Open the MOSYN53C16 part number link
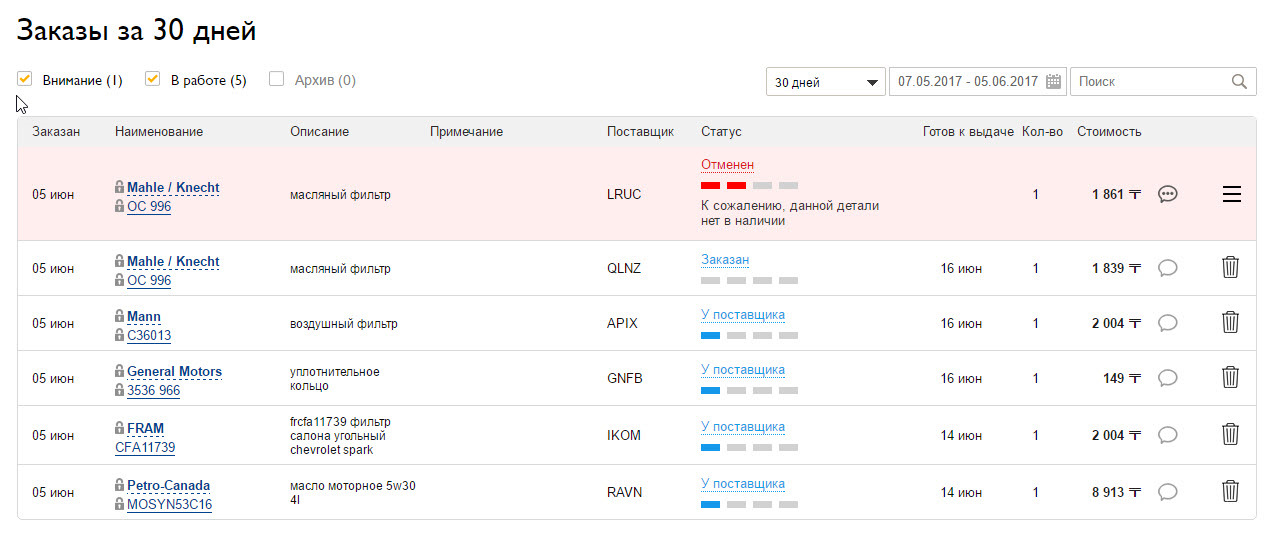 pos(169,505)
